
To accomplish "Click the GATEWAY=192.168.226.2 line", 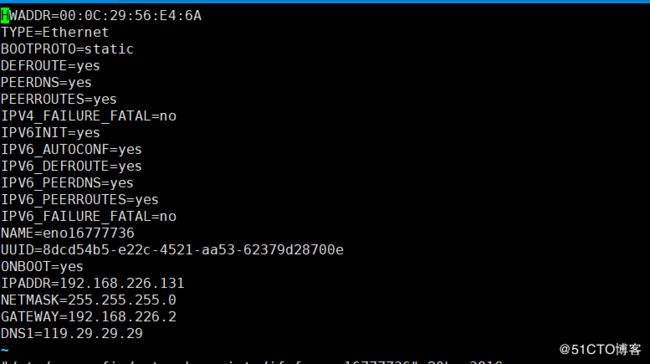I will click(89, 317).
